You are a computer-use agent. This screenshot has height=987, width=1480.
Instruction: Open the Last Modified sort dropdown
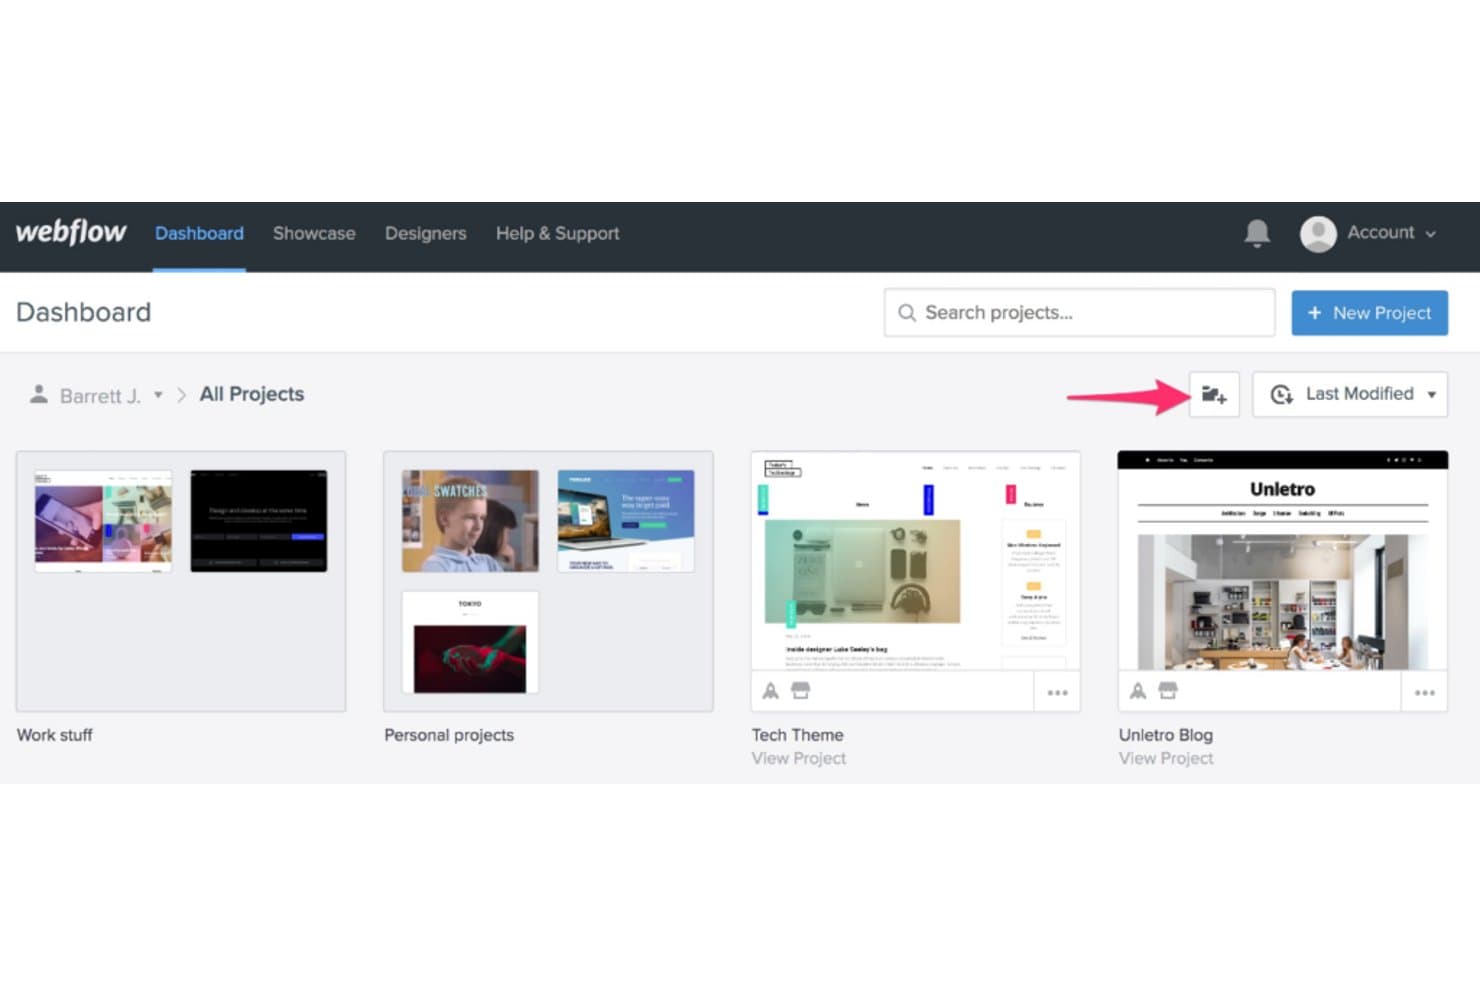tap(1350, 394)
